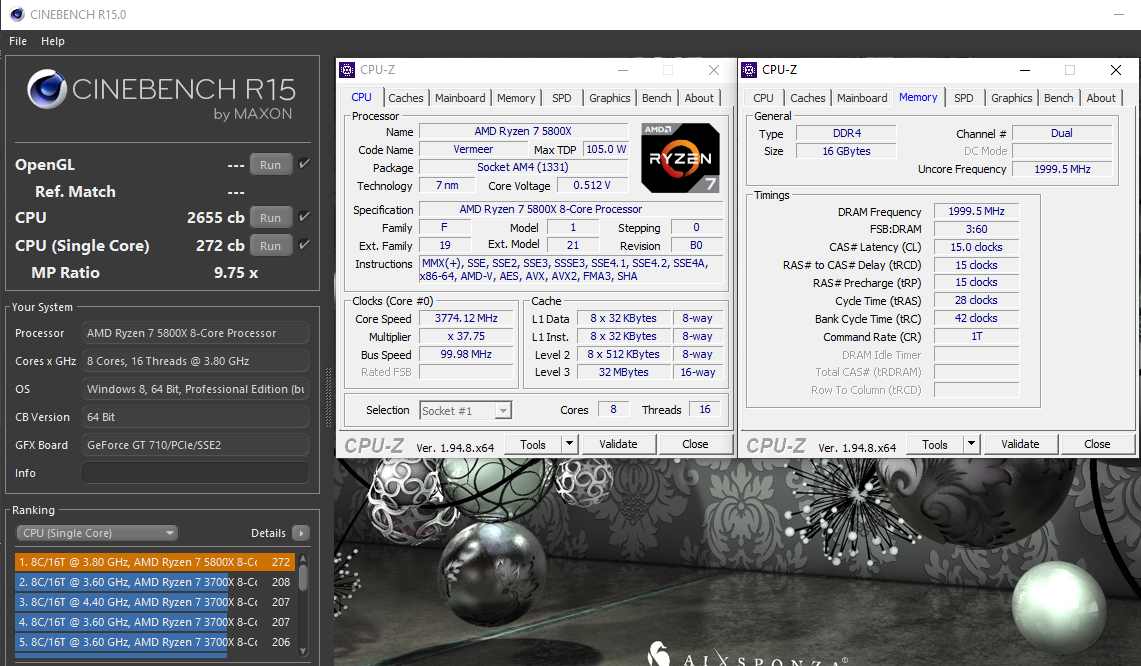This screenshot has height=666, width=1141.
Task: Click the empty Info input field
Action: (195, 472)
